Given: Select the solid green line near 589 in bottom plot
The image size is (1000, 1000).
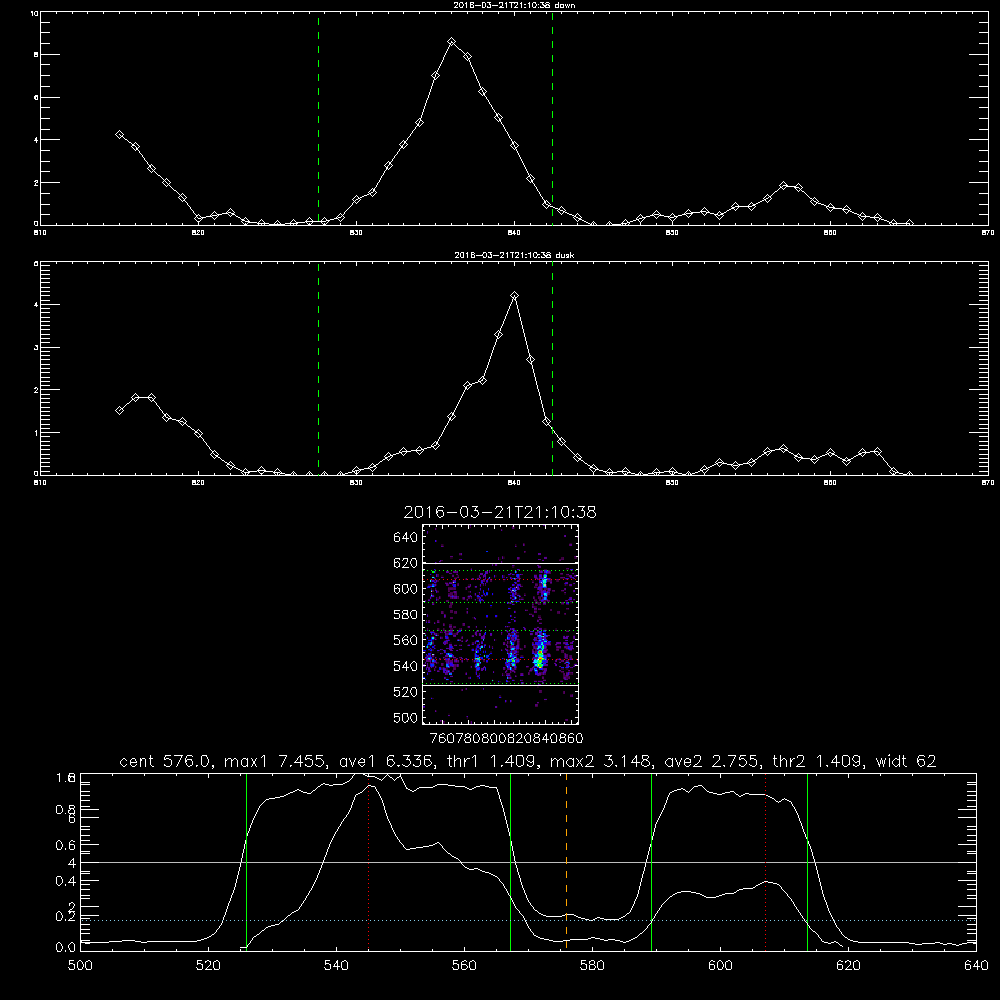Looking at the screenshot, I should pos(651,862).
